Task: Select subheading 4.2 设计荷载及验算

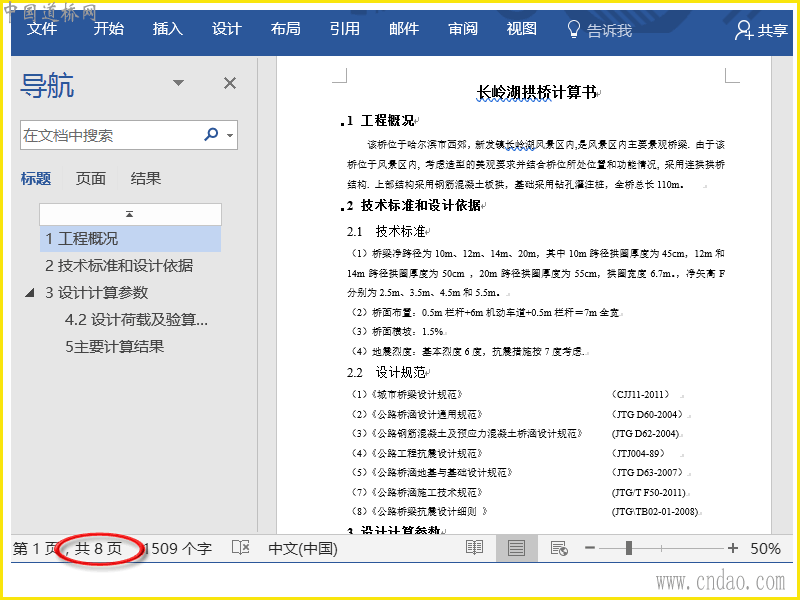Action: point(136,320)
